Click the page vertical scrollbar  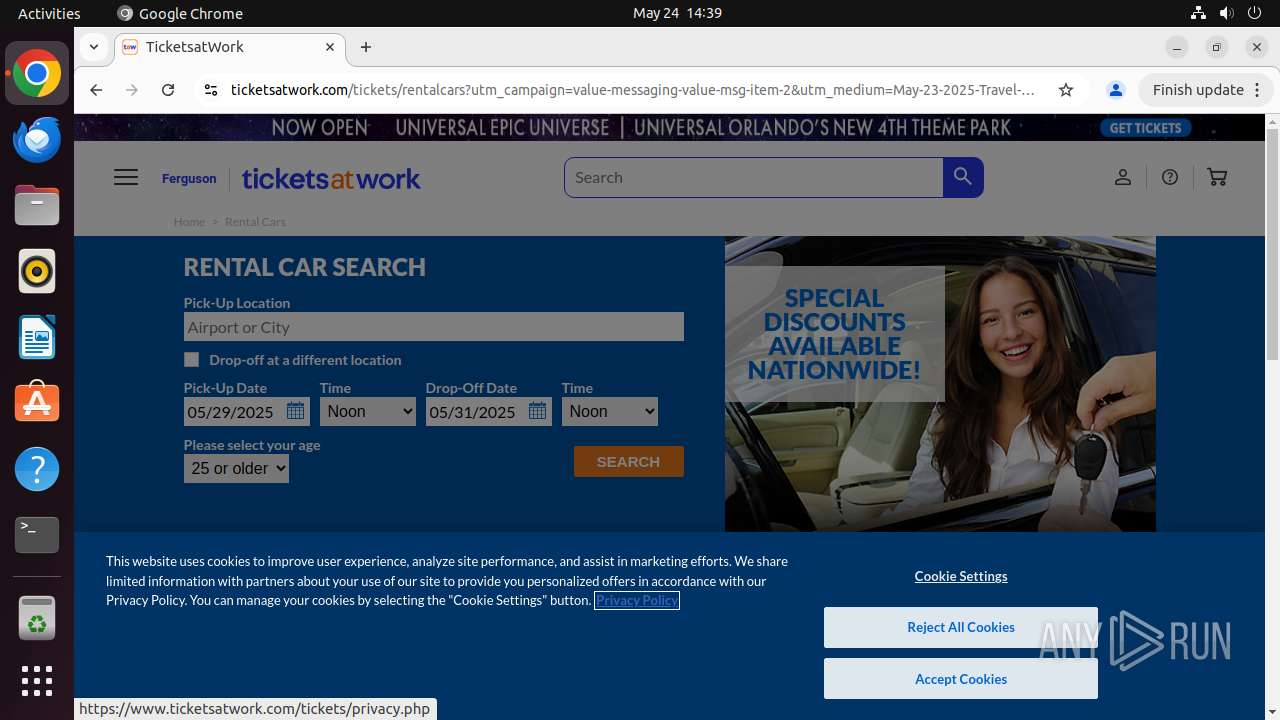click(1272, 245)
